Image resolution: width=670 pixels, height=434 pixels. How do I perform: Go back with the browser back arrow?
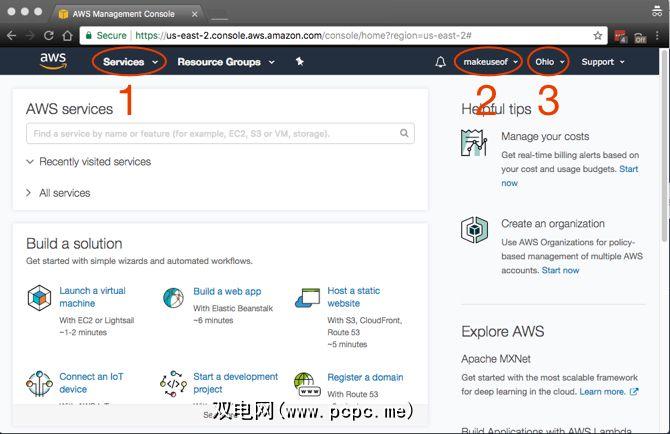point(11,35)
